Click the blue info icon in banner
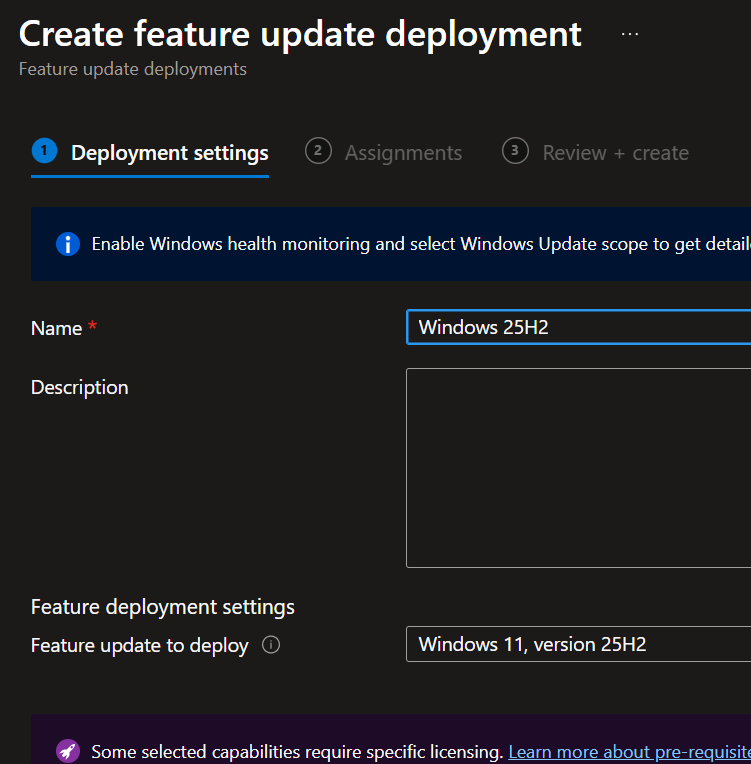Image resolution: width=751 pixels, height=764 pixels. pyautogui.click(x=67, y=244)
